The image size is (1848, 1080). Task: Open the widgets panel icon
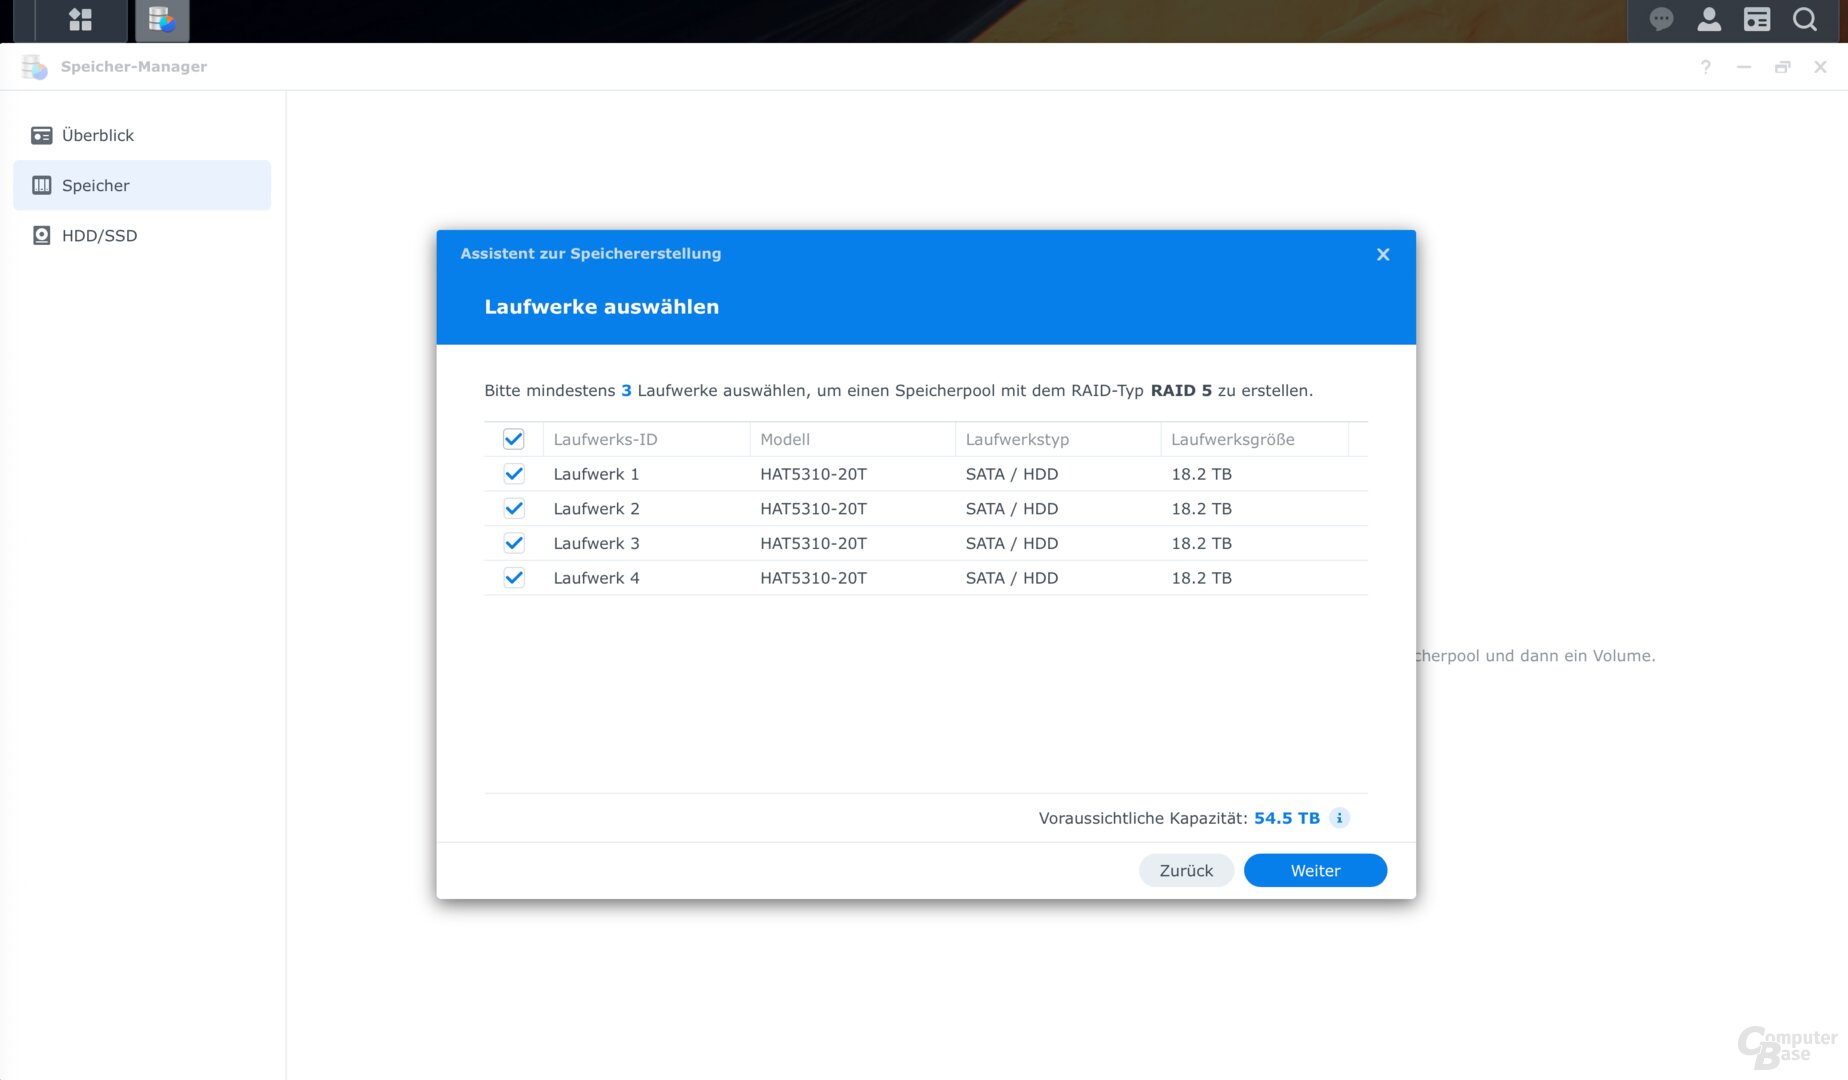[1757, 19]
